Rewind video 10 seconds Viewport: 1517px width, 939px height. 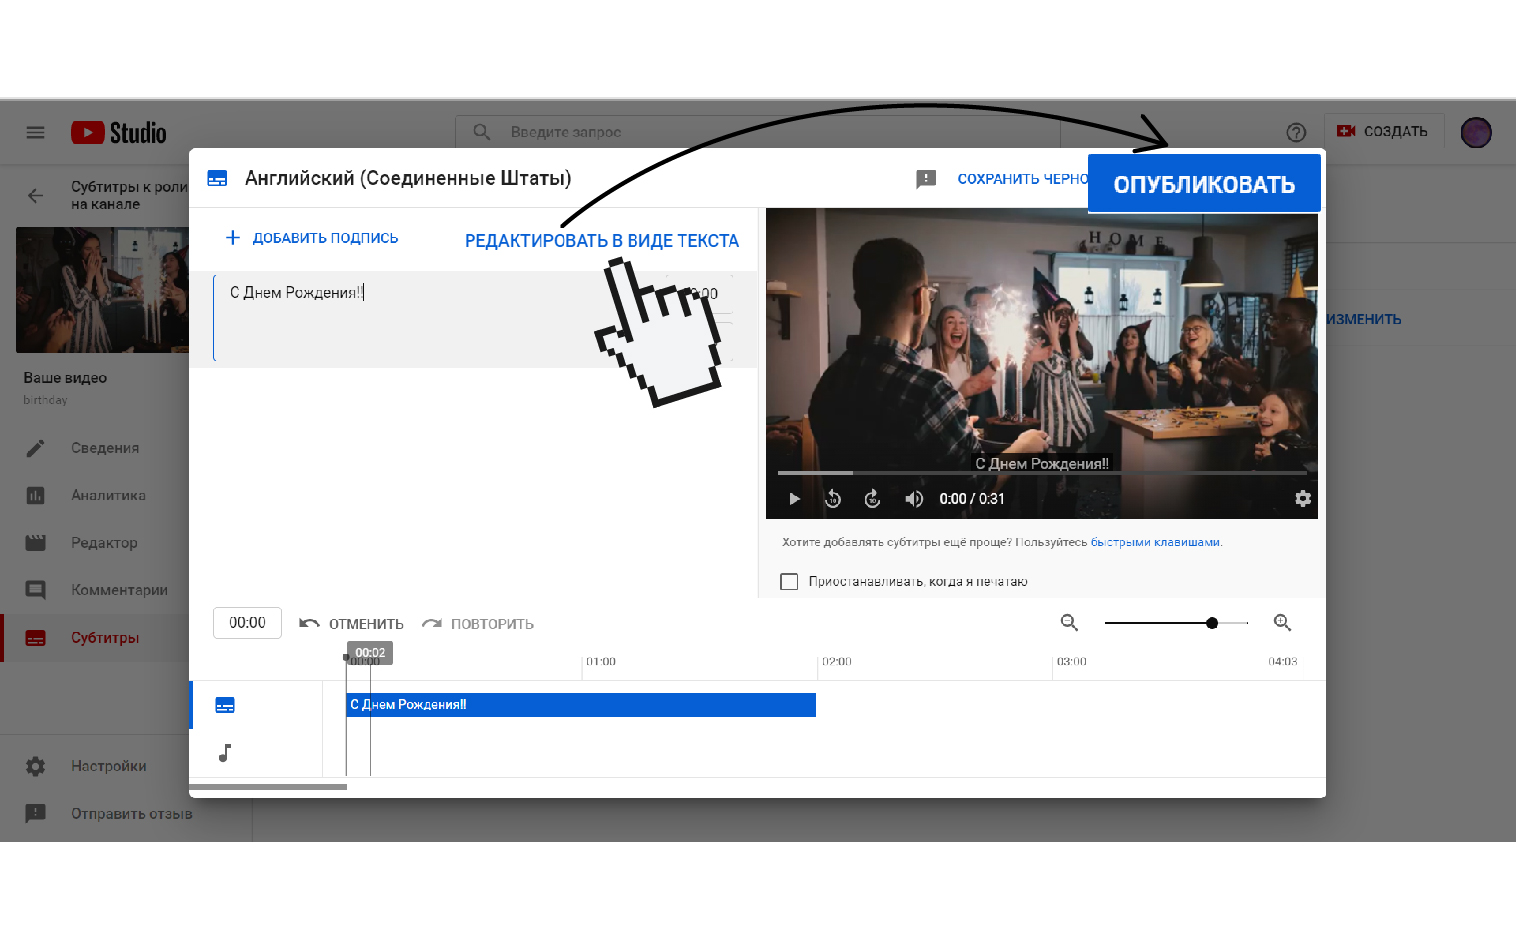coord(833,499)
